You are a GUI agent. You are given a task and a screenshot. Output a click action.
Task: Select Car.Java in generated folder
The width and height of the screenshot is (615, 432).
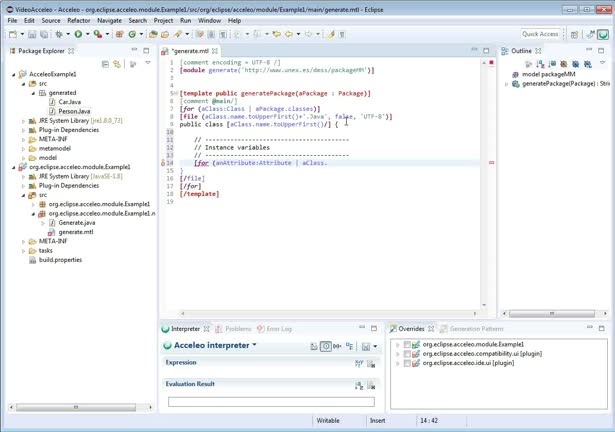coord(69,102)
